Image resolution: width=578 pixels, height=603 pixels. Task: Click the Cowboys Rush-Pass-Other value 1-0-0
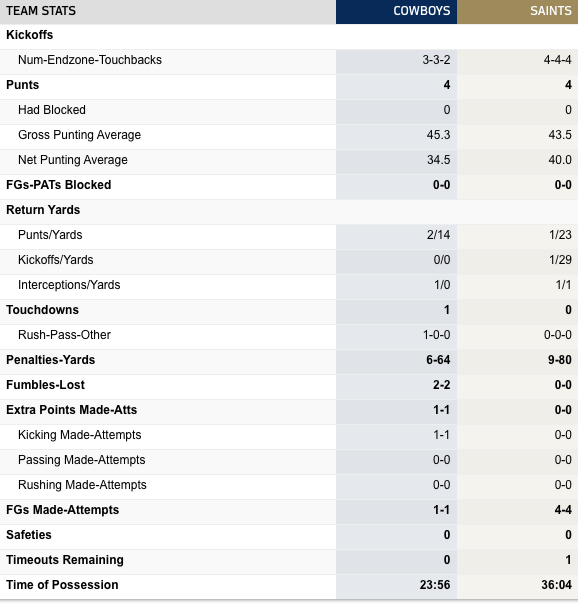436,335
